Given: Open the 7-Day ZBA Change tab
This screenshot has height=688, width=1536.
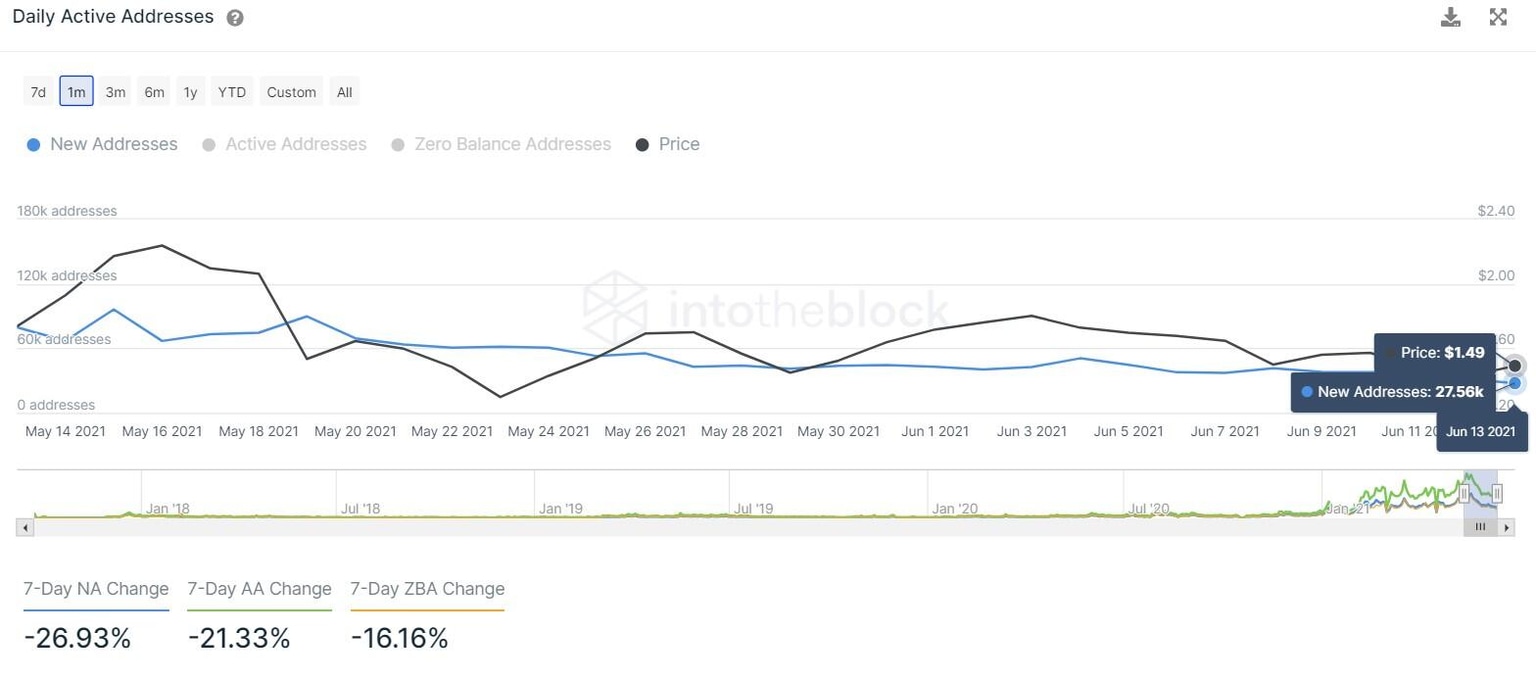Looking at the screenshot, I should tap(427, 589).
